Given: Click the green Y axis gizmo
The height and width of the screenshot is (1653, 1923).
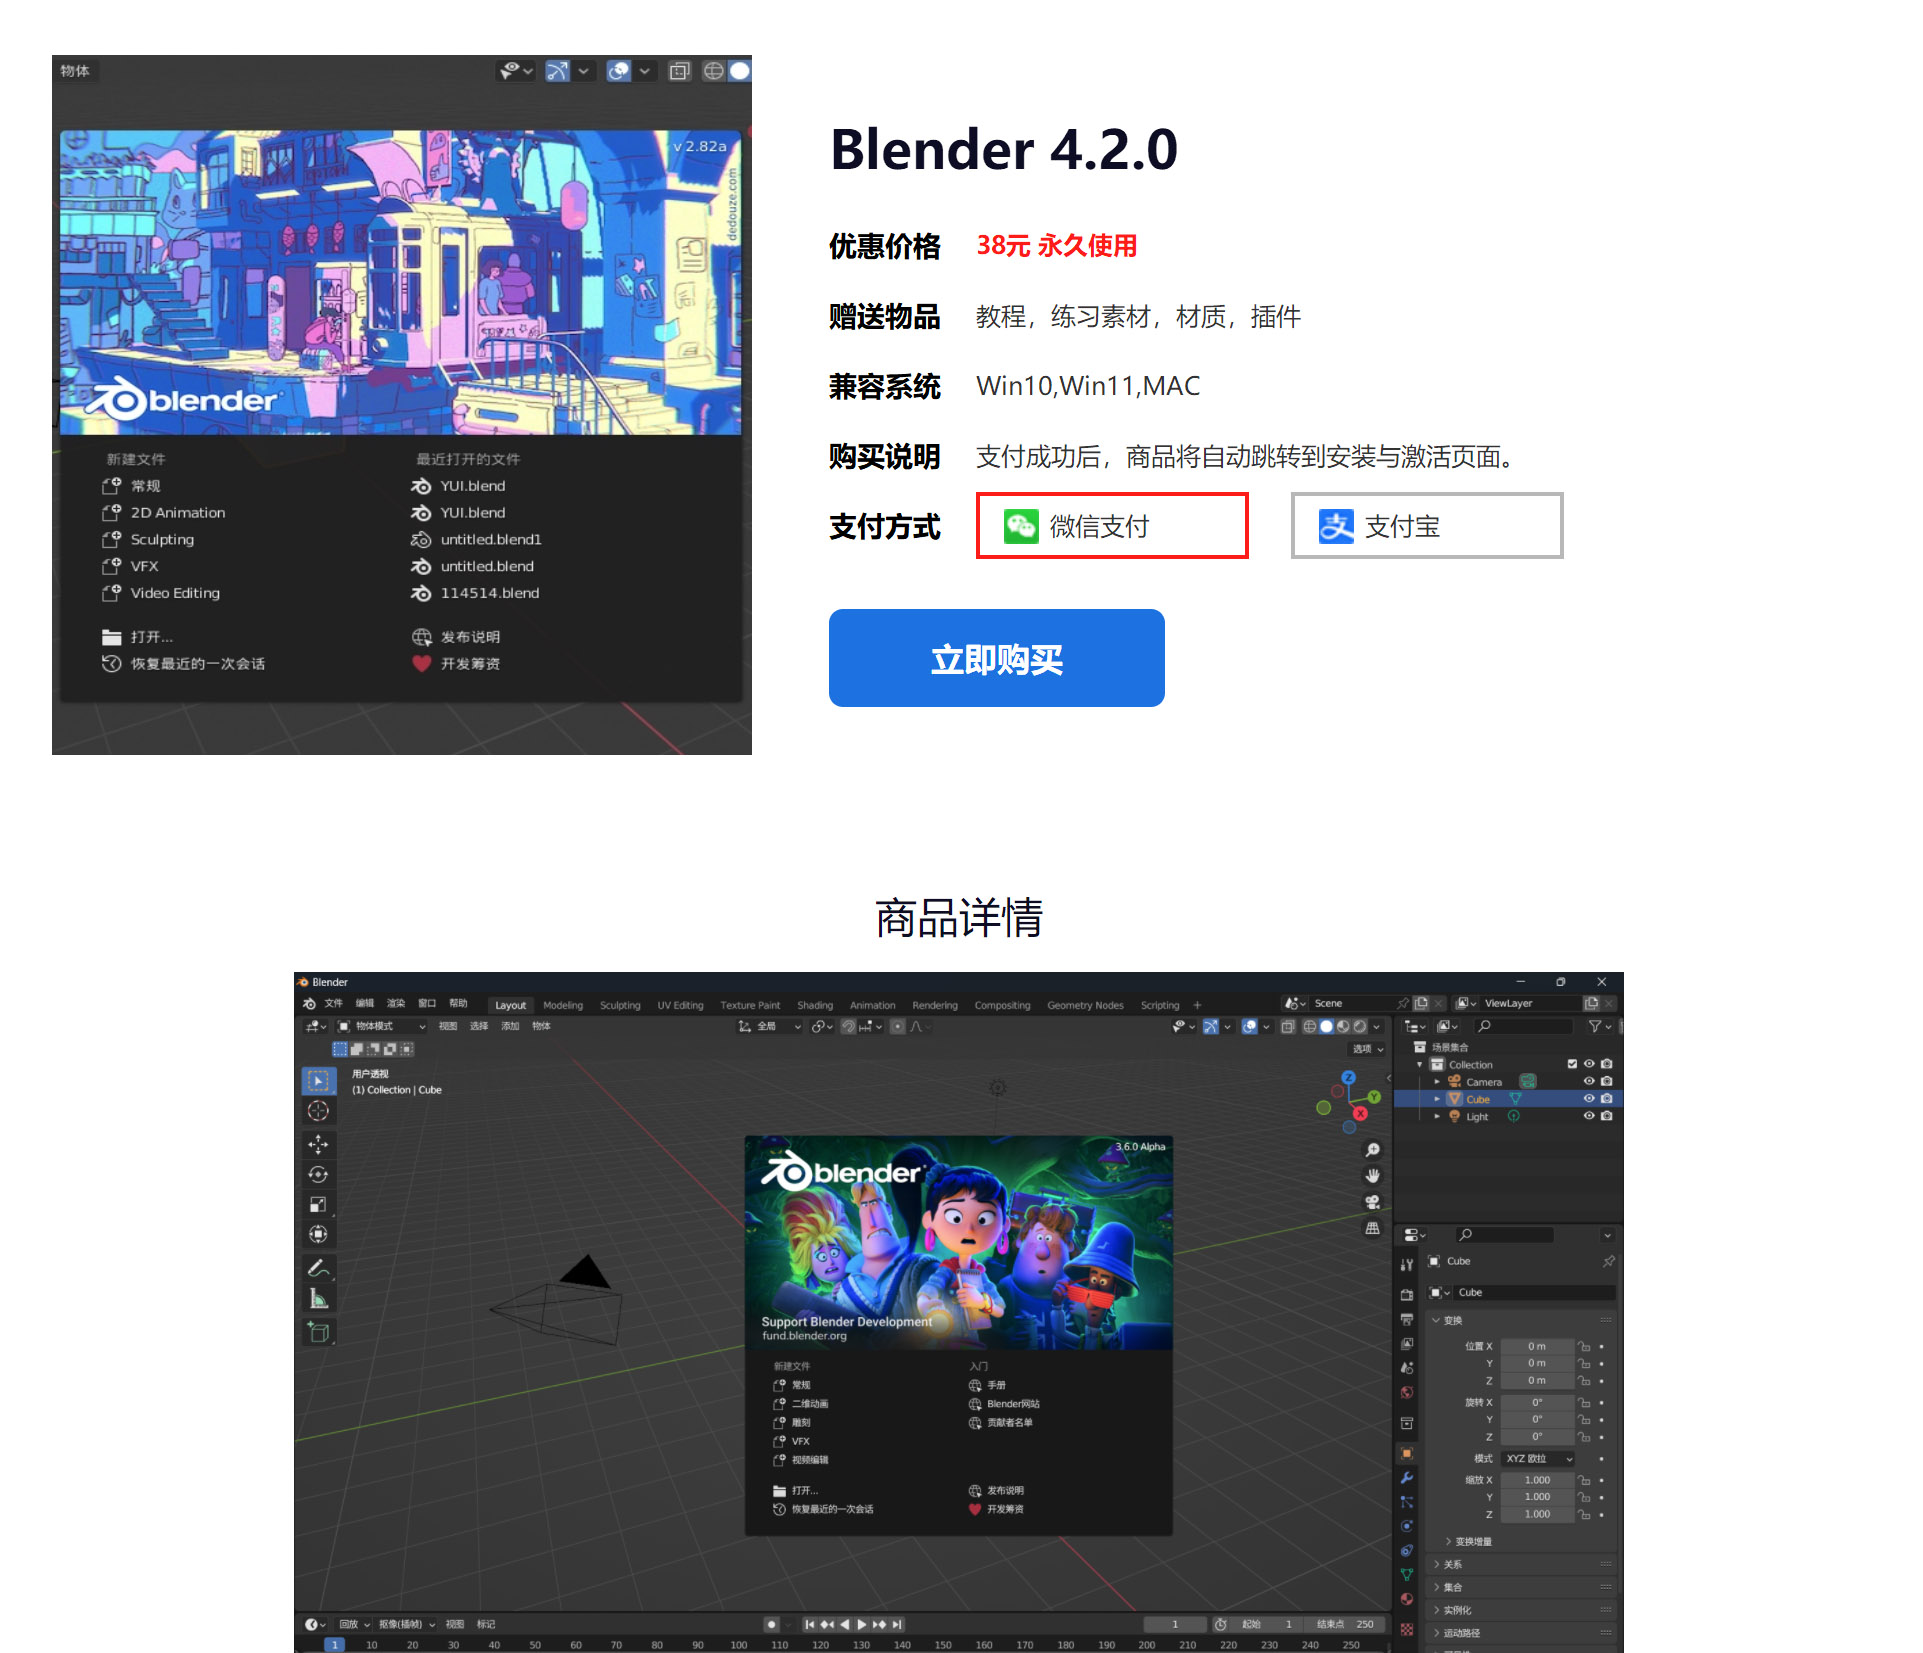Looking at the screenshot, I should point(1375,1097).
